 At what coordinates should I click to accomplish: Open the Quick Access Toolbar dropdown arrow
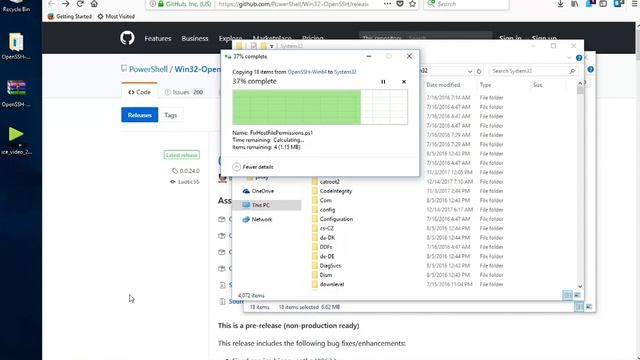(271, 47)
